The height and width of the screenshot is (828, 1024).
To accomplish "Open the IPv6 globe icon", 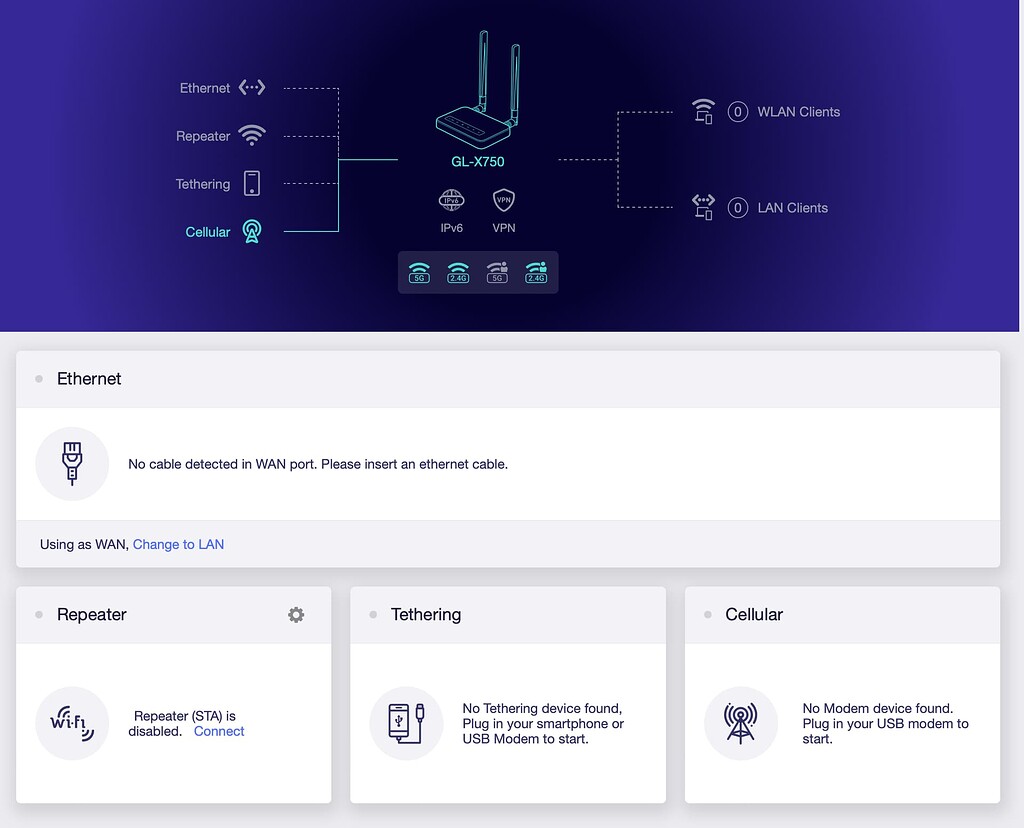I will [452, 200].
